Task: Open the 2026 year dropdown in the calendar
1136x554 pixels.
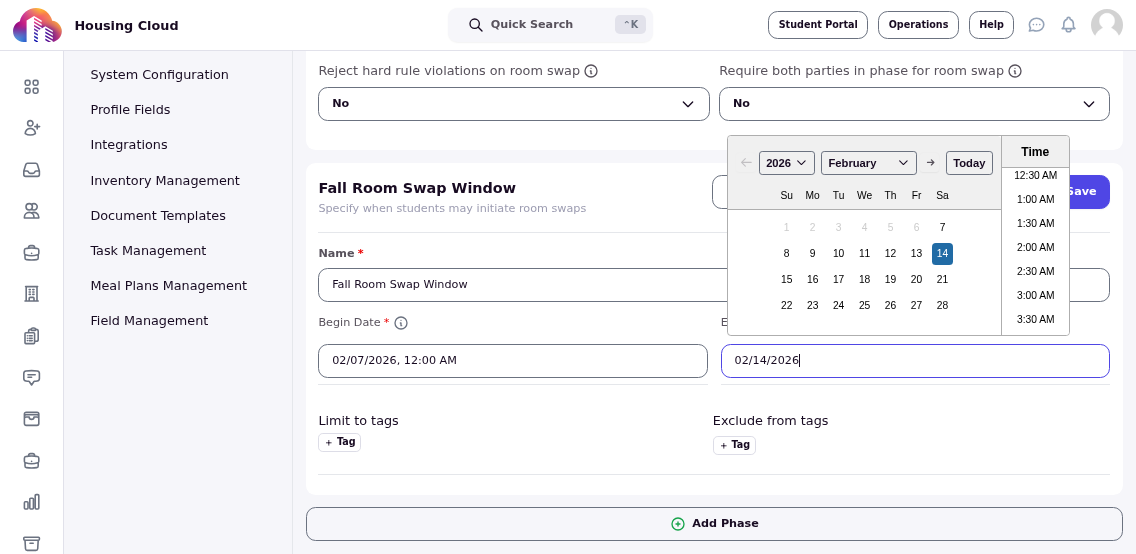Action: (x=787, y=163)
